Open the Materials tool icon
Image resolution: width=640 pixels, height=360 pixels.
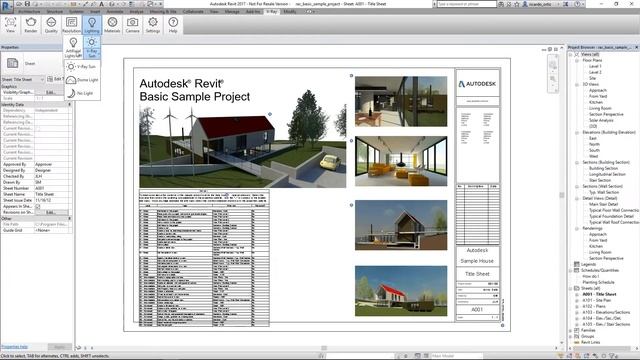coord(112,24)
